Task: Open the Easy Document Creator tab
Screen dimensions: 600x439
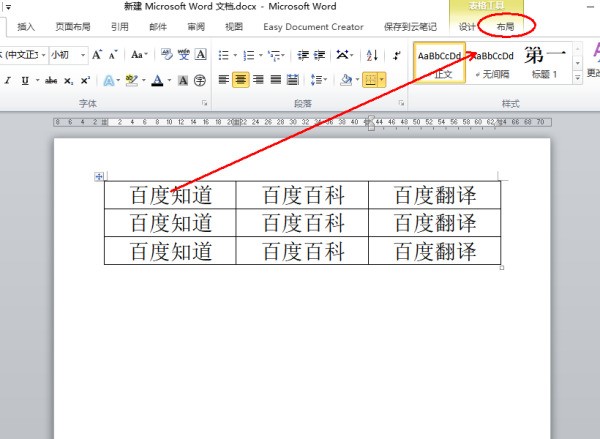Action: (x=313, y=27)
